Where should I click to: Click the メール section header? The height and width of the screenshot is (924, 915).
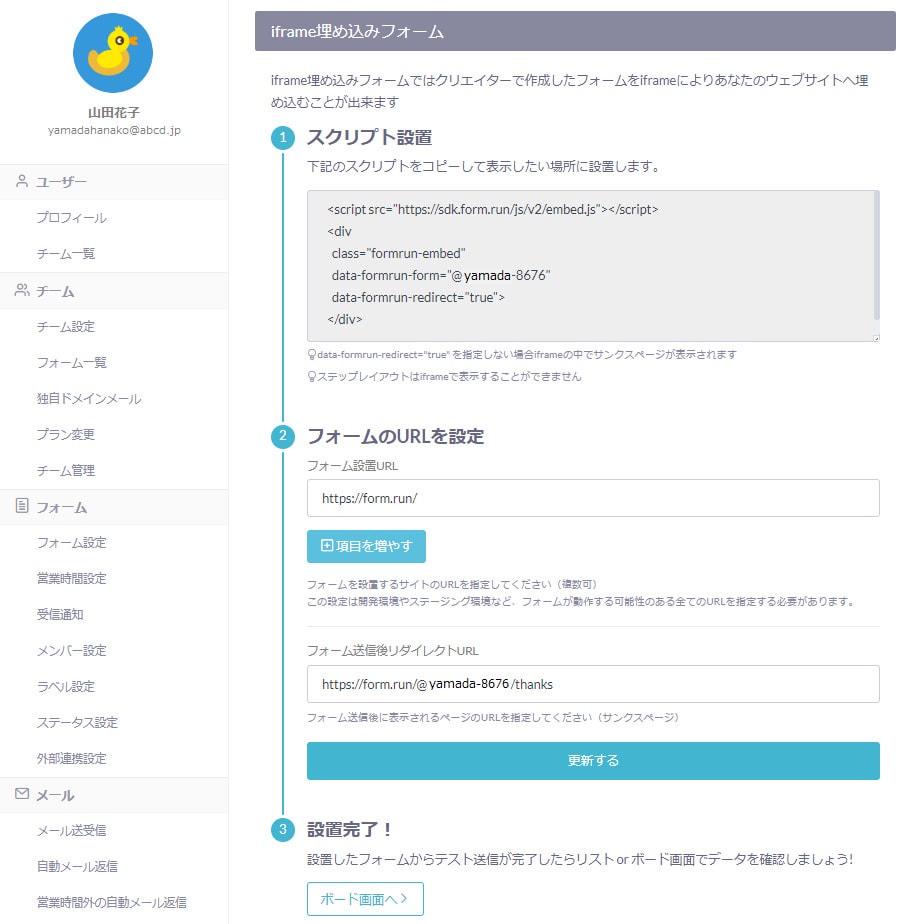pos(114,795)
